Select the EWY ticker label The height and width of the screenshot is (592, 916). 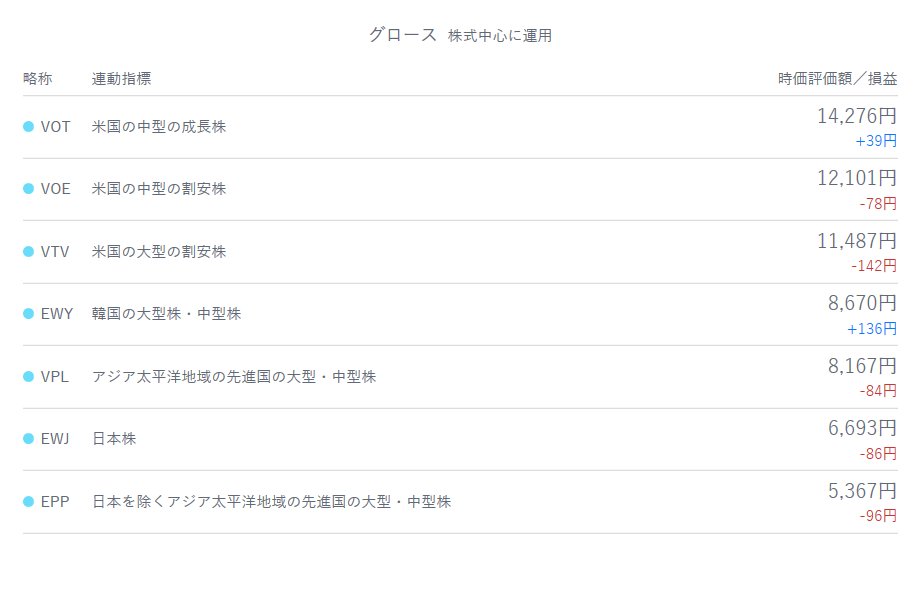tap(57, 314)
